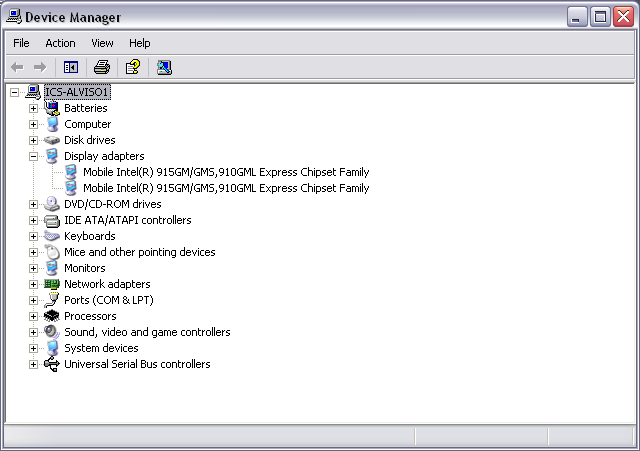The height and width of the screenshot is (451, 640).
Task: Expand the Mice and other pointing devices node
Action: 33,252
